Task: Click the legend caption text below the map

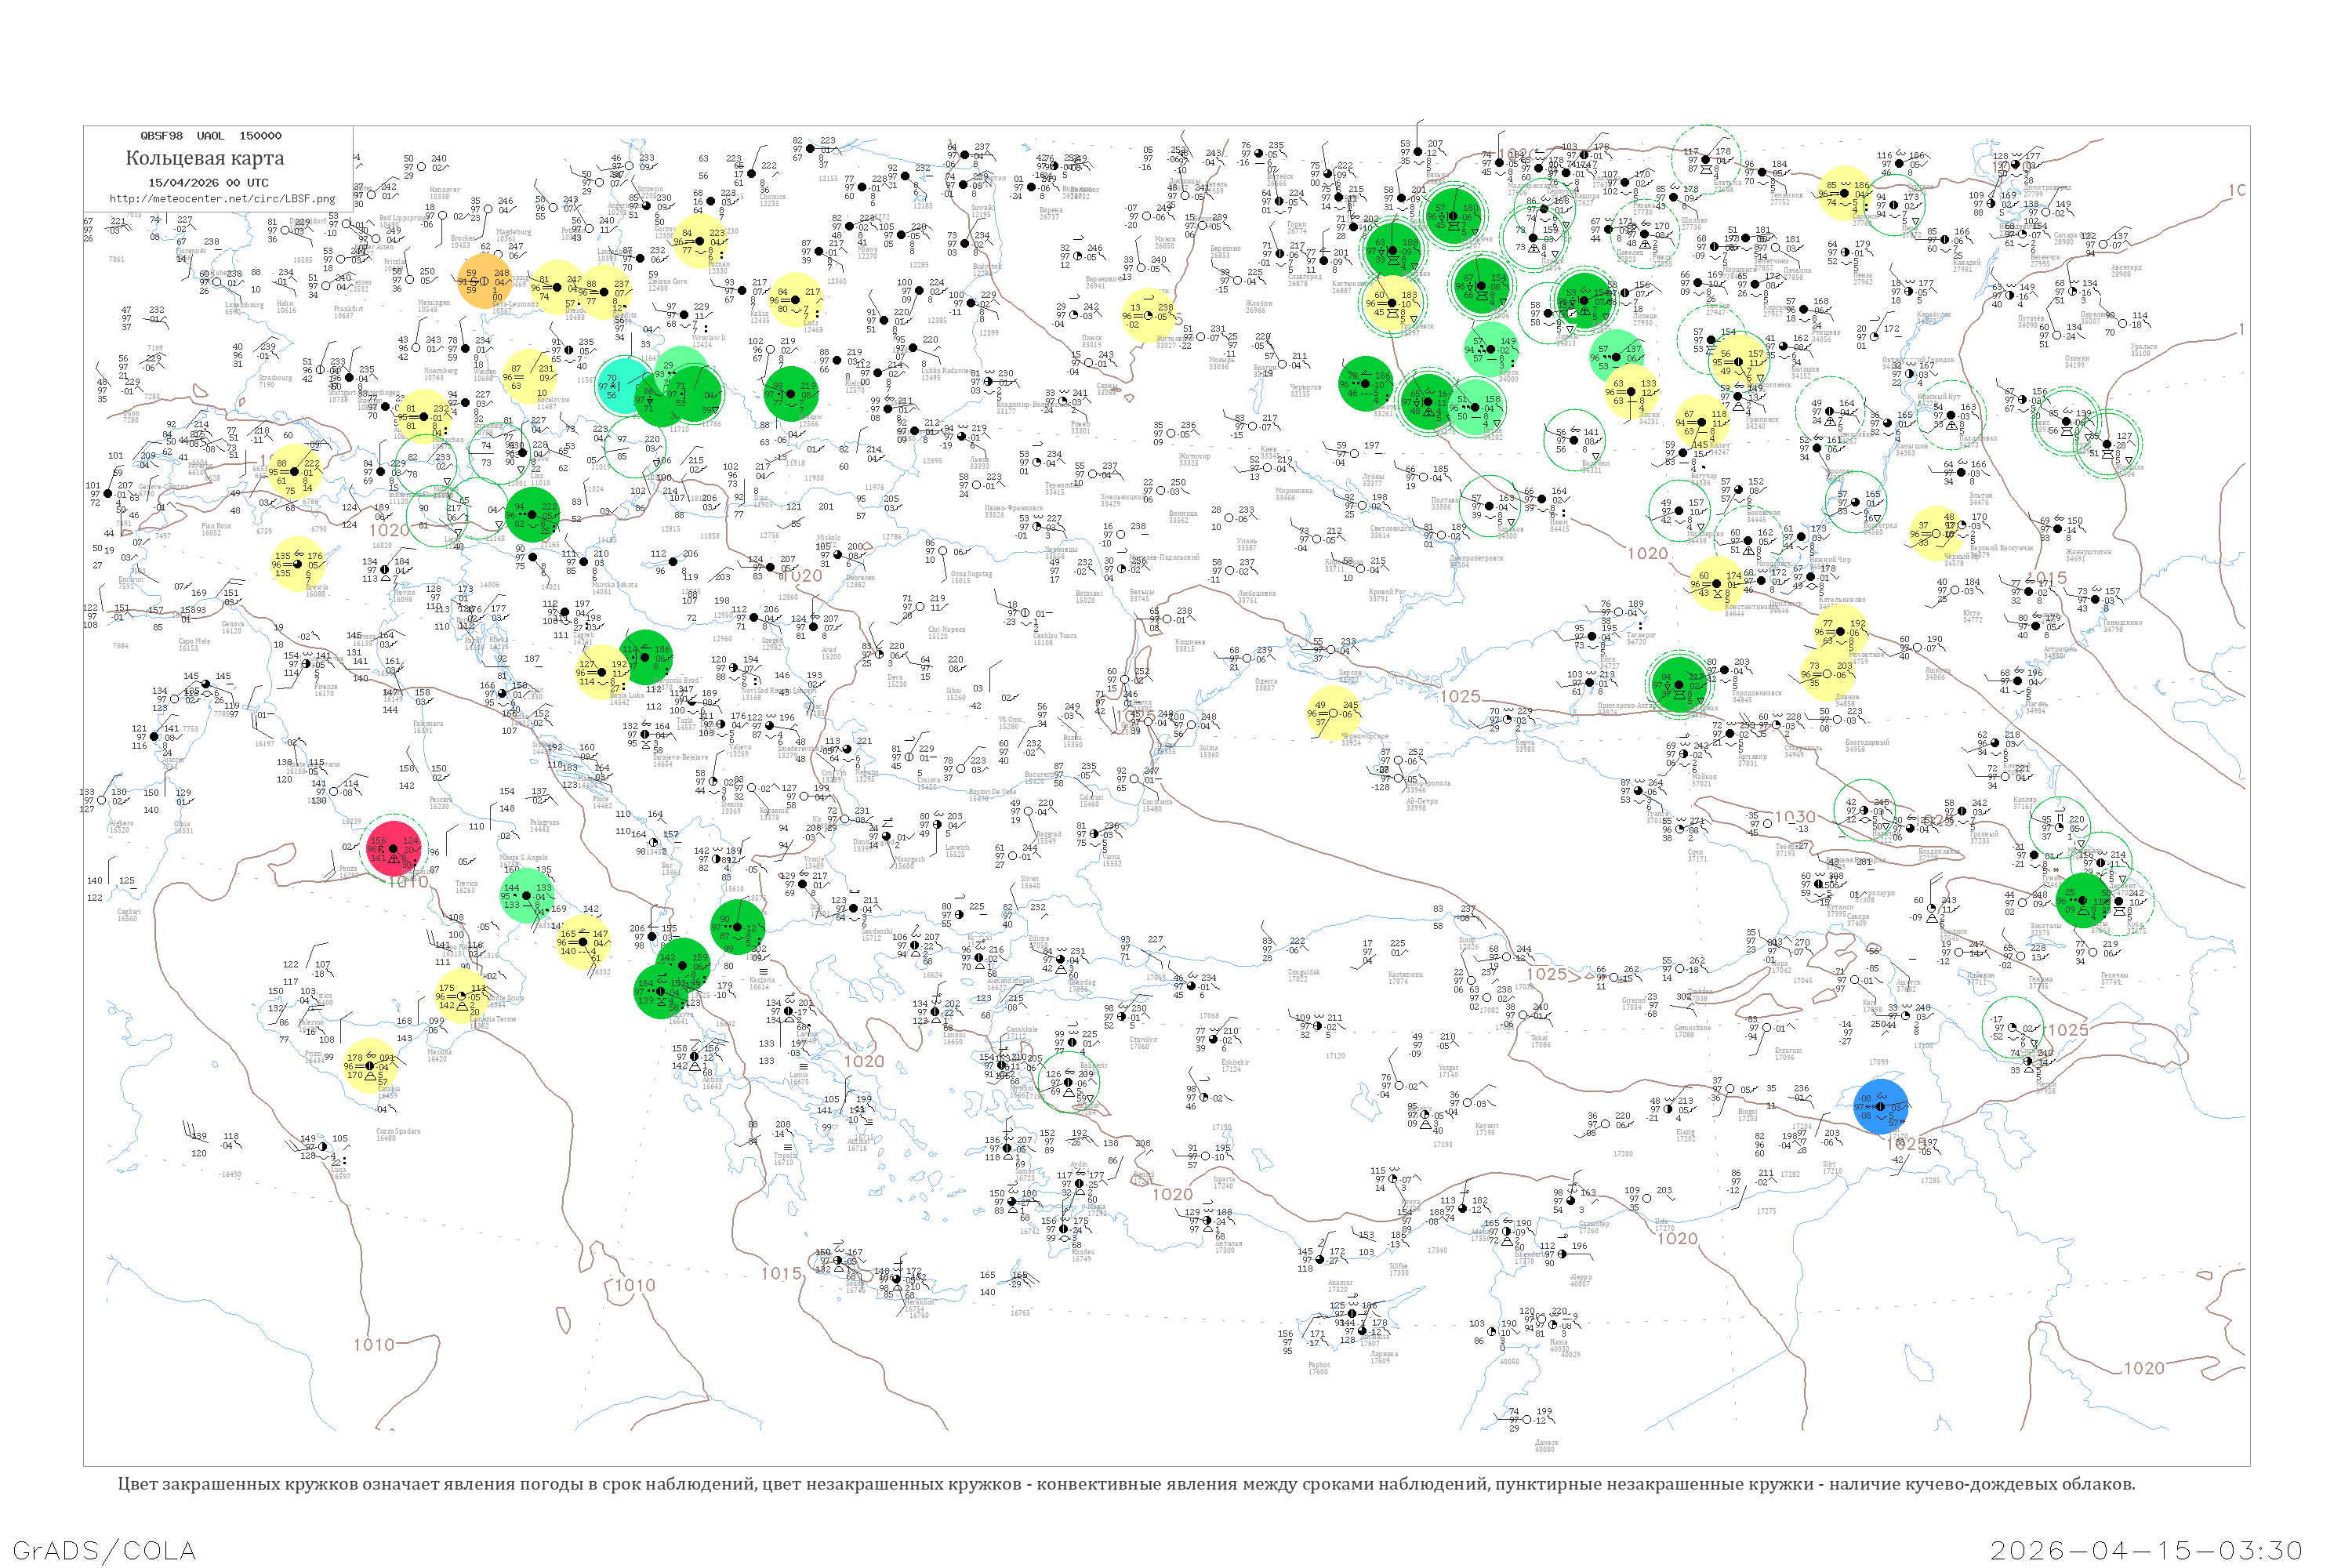Action: [x=1126, y=1484]
